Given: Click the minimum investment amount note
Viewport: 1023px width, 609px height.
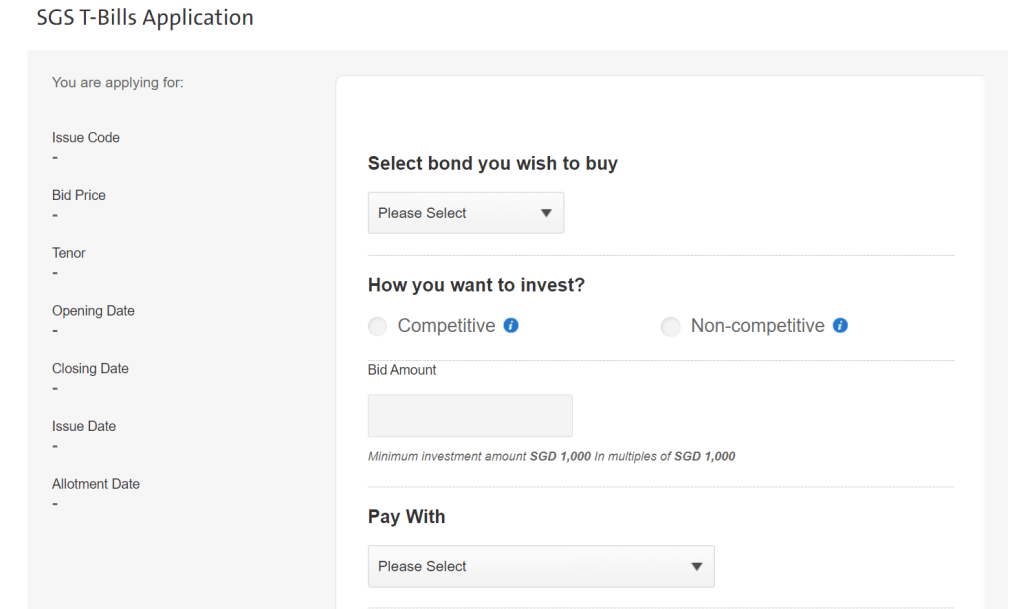Looking at the screenshot, I should (x=551, y=456).
